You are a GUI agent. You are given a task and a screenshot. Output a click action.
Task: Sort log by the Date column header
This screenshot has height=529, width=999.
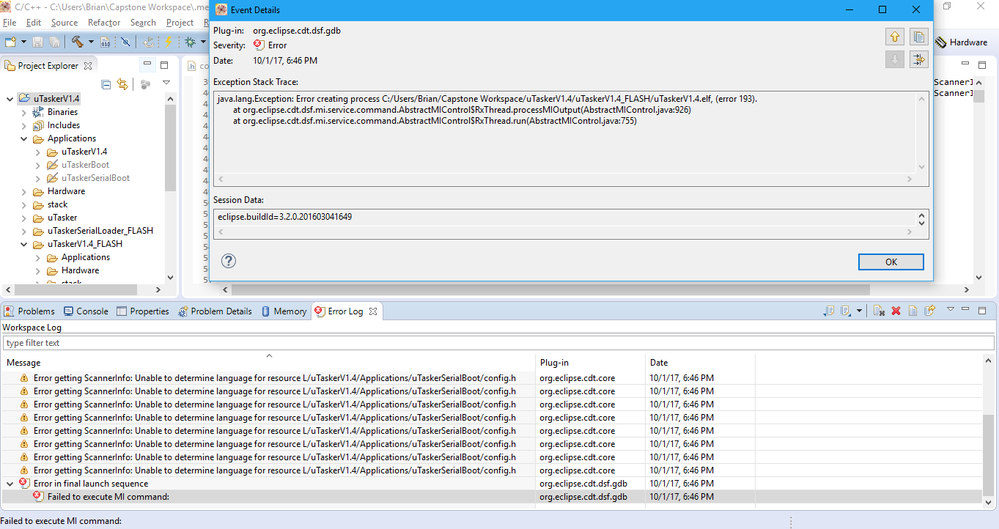click(700, 362)
